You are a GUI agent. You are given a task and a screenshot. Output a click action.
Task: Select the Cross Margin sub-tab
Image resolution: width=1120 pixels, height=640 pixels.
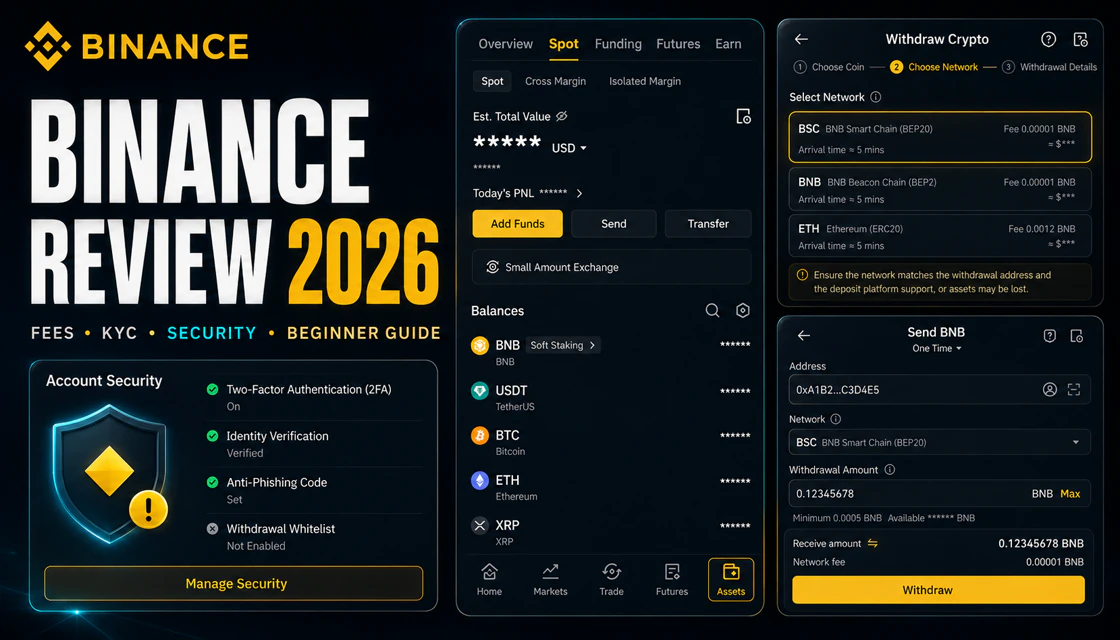coord(555,81)
